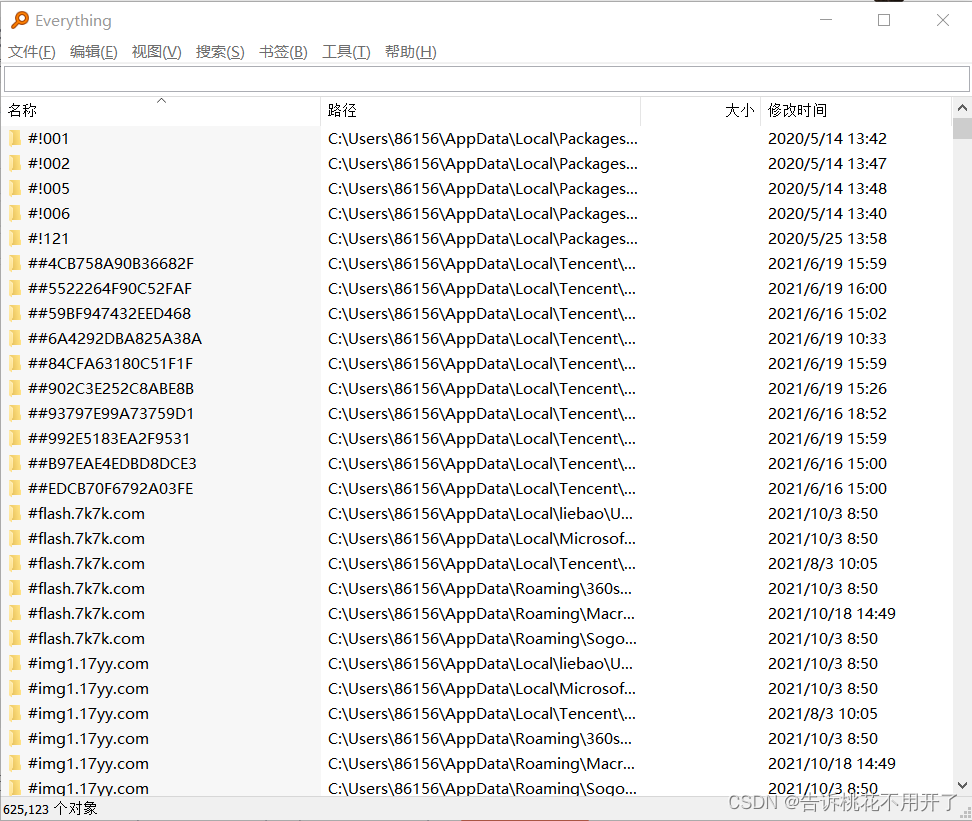The image size is (972, 821).
Task: Click folder icon of ##5522264F90C52FAF
Action: (x=15, y=288)
